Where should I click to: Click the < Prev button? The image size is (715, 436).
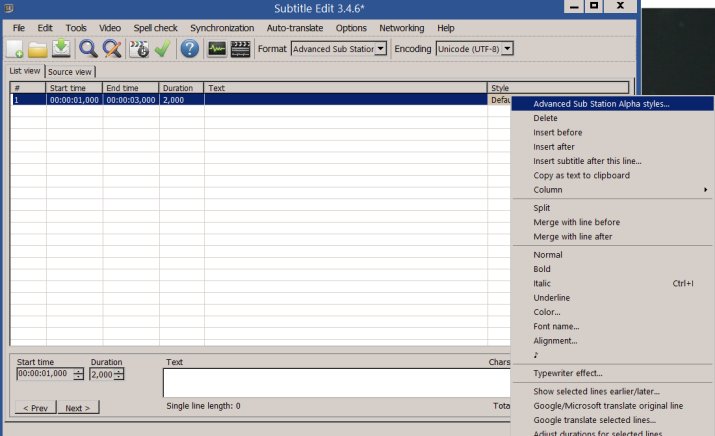pyautogui.click(x=36, y=407)
